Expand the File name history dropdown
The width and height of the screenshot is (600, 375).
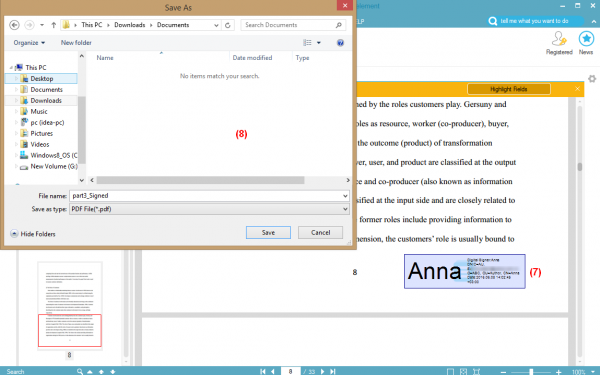click(345, 196)
